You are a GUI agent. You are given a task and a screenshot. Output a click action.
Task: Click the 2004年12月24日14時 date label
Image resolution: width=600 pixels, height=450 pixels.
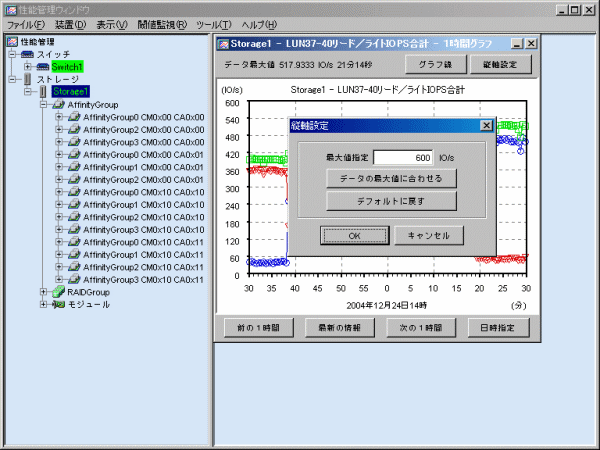click(x=386, y=305)
